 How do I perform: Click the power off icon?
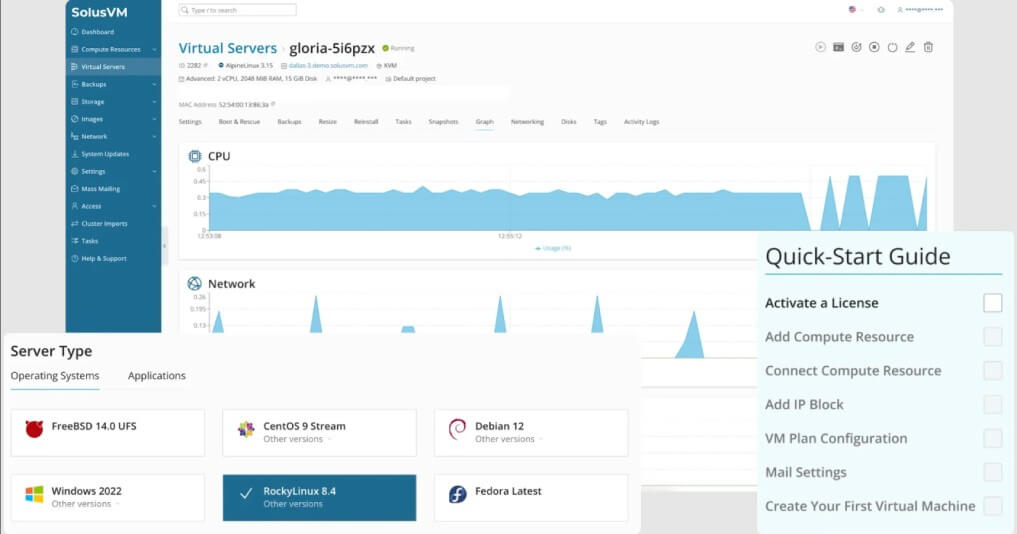click(892, 47)
